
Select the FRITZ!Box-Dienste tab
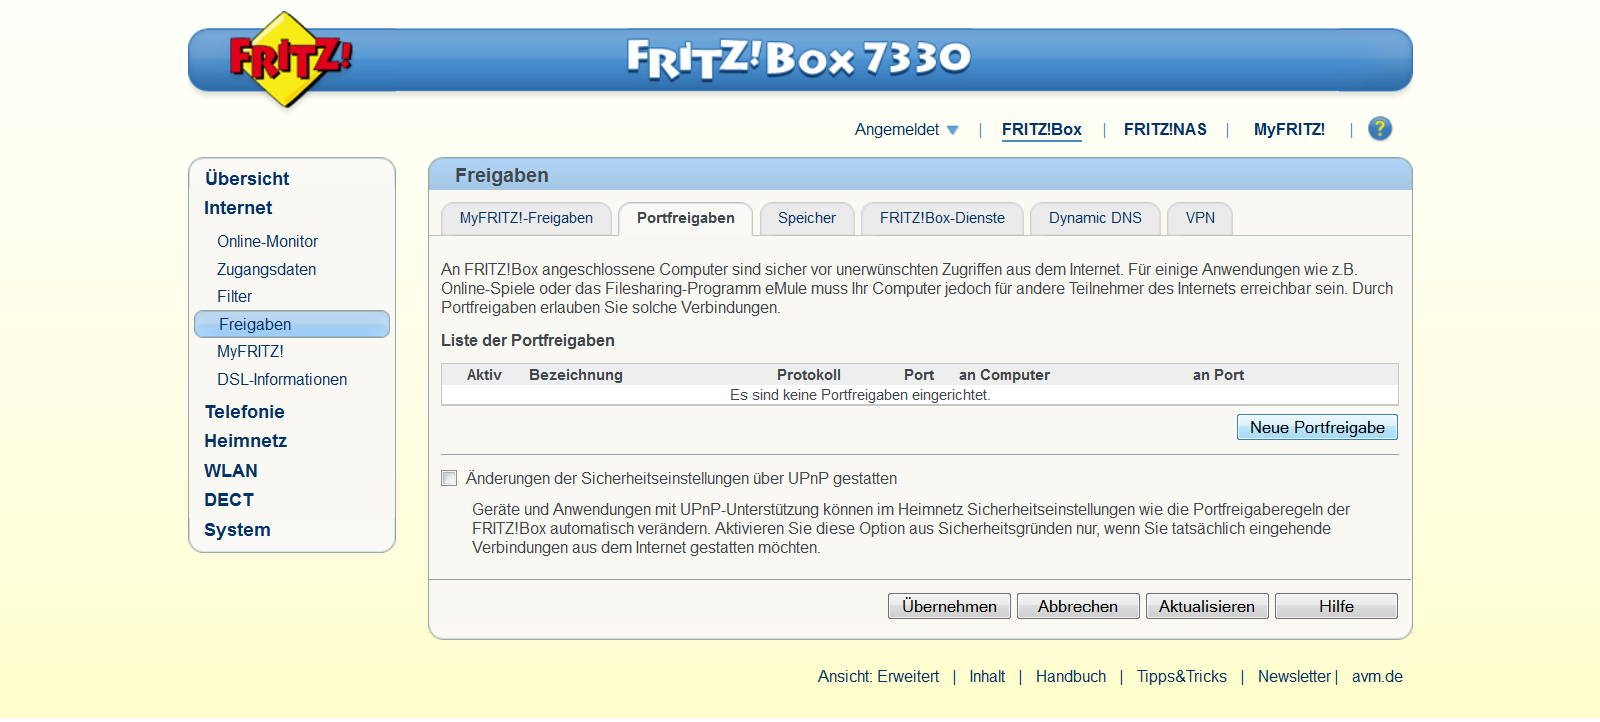(941, 218)
